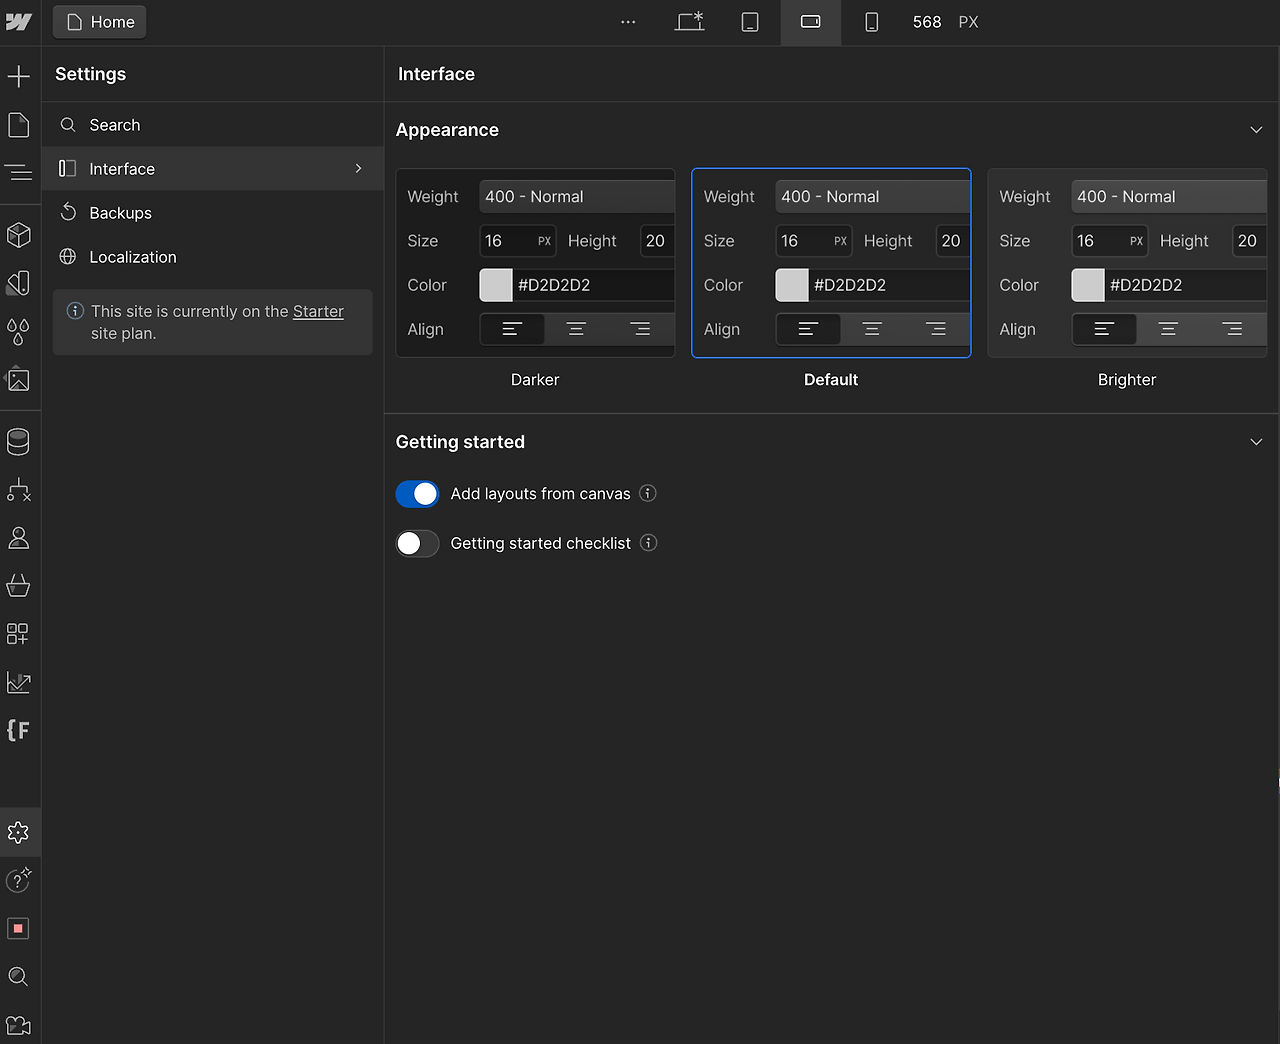Open the Search settings item
This screenshot has height=1044, width=1280.
tap(213, 125)
